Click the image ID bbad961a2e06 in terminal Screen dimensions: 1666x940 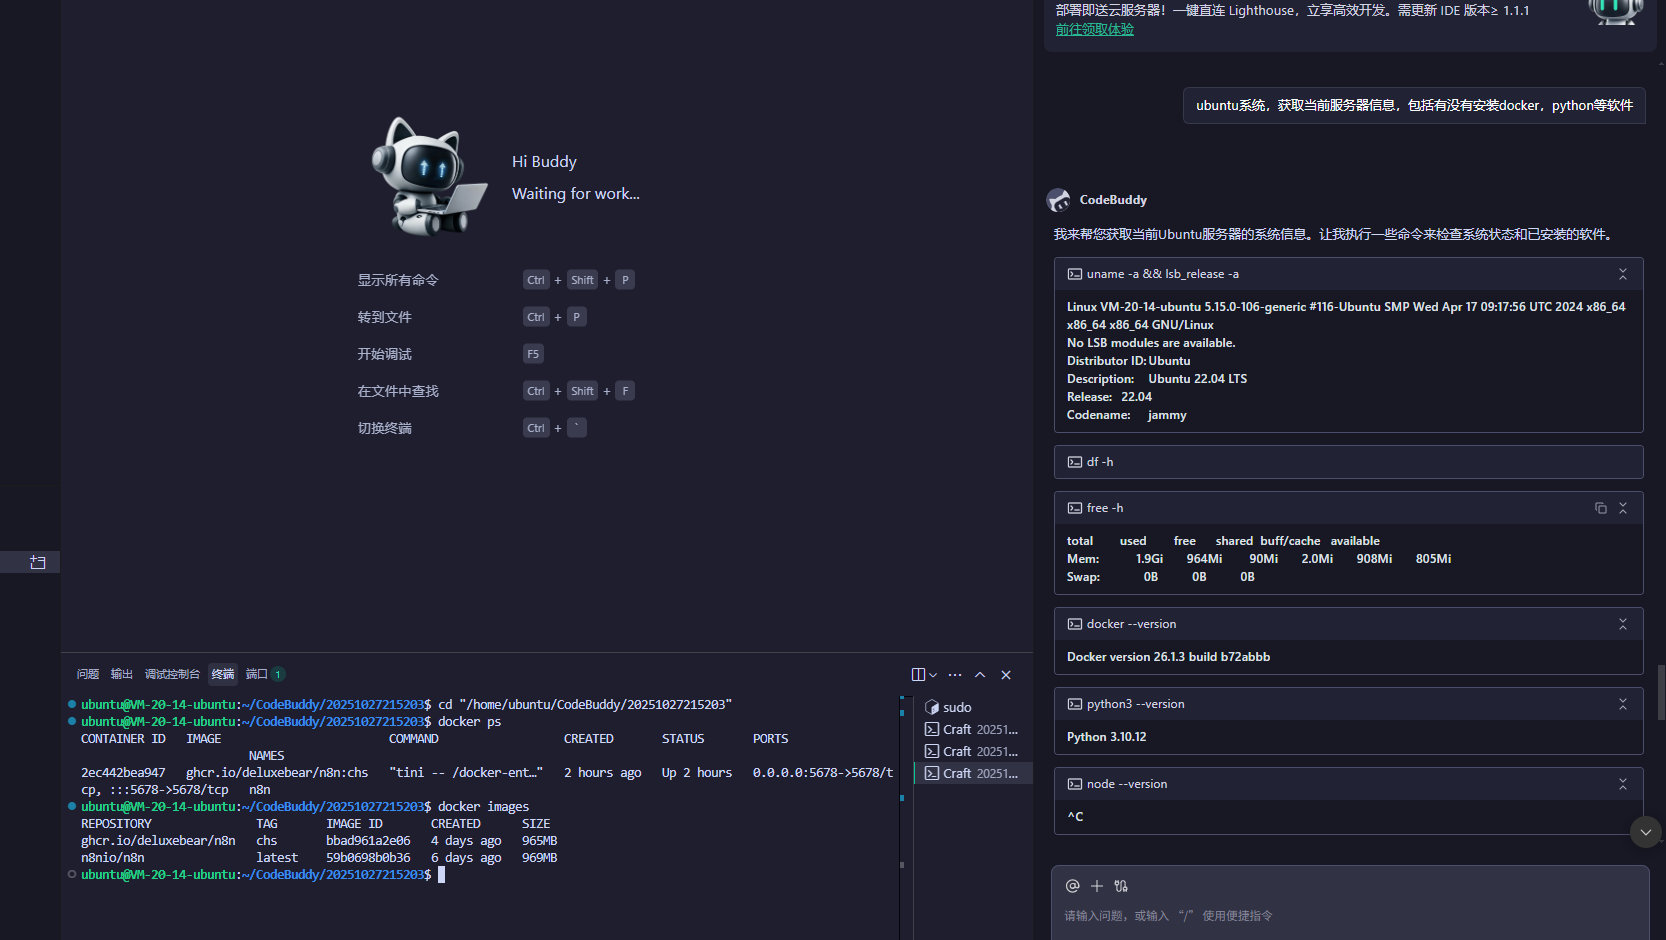(x=368, y=841)
